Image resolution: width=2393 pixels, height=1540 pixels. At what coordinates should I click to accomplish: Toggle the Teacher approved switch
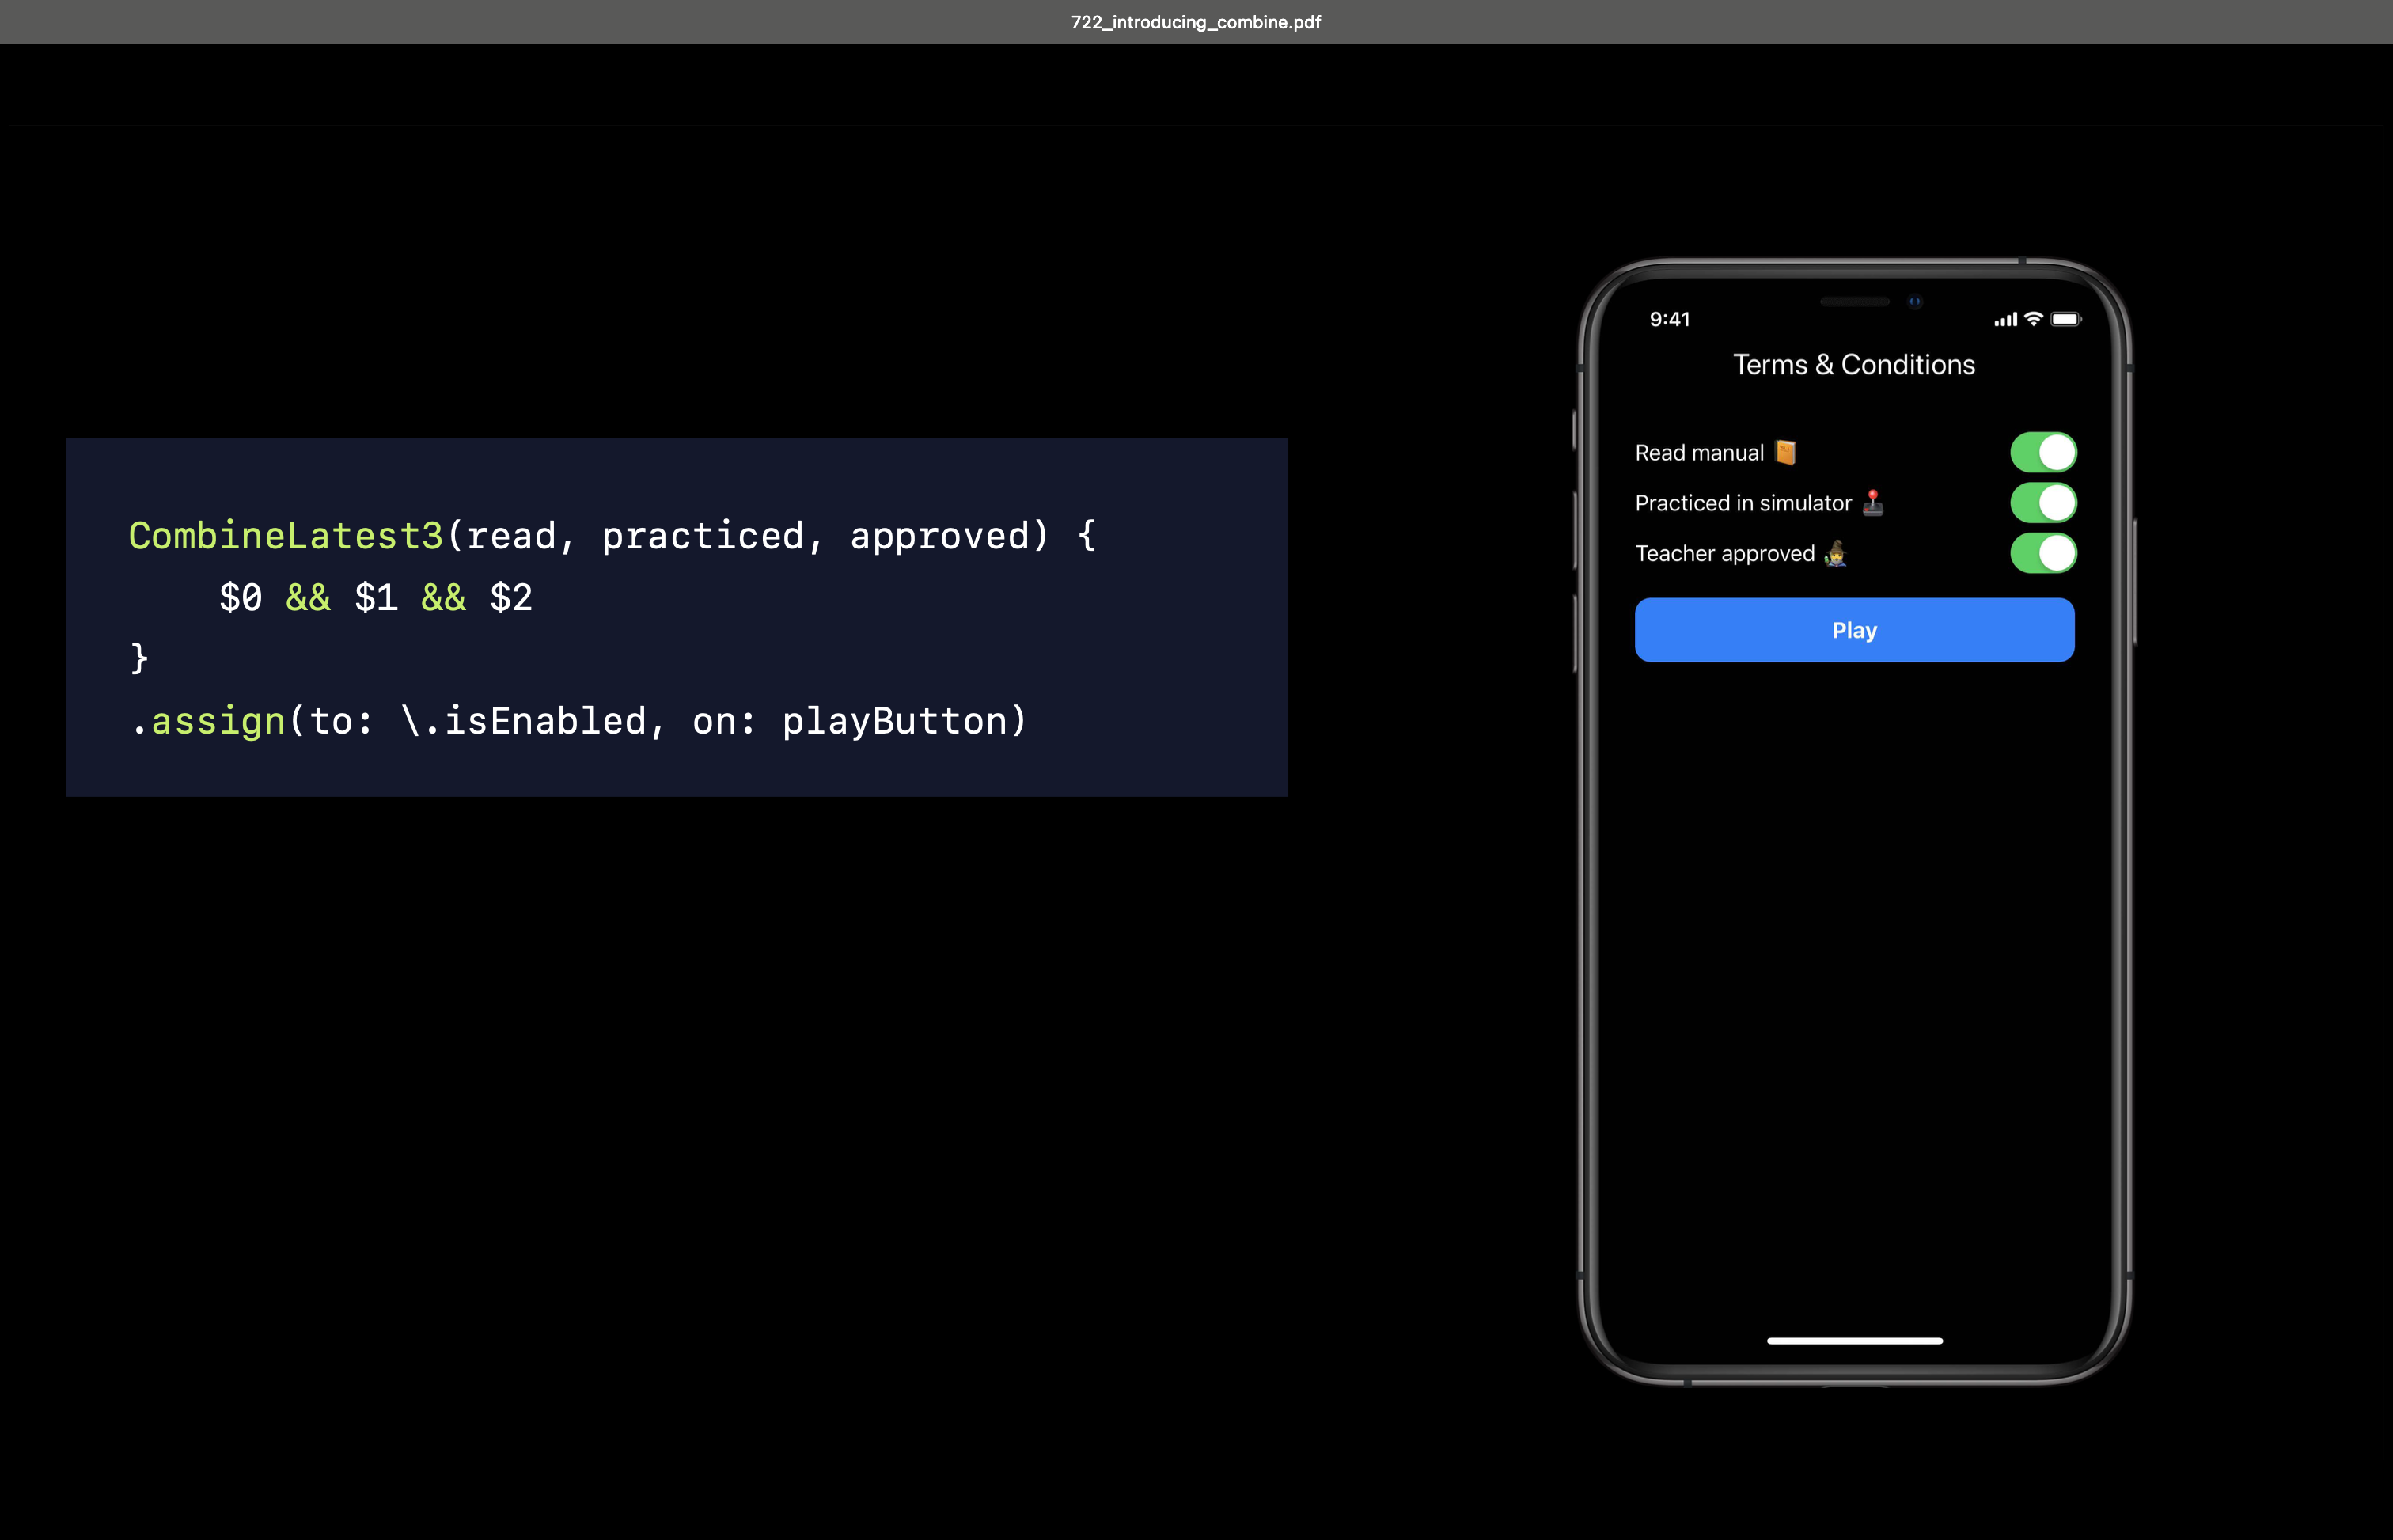coord(2043,553)
